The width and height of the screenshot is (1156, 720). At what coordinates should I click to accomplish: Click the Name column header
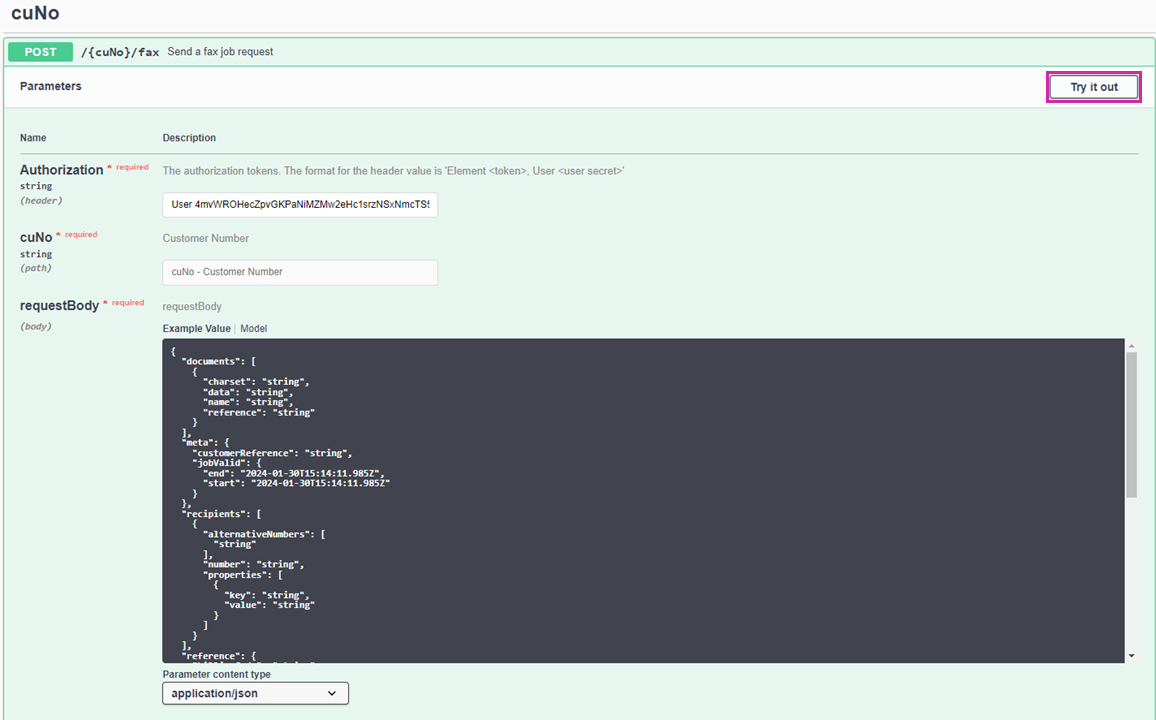point(33,138)
